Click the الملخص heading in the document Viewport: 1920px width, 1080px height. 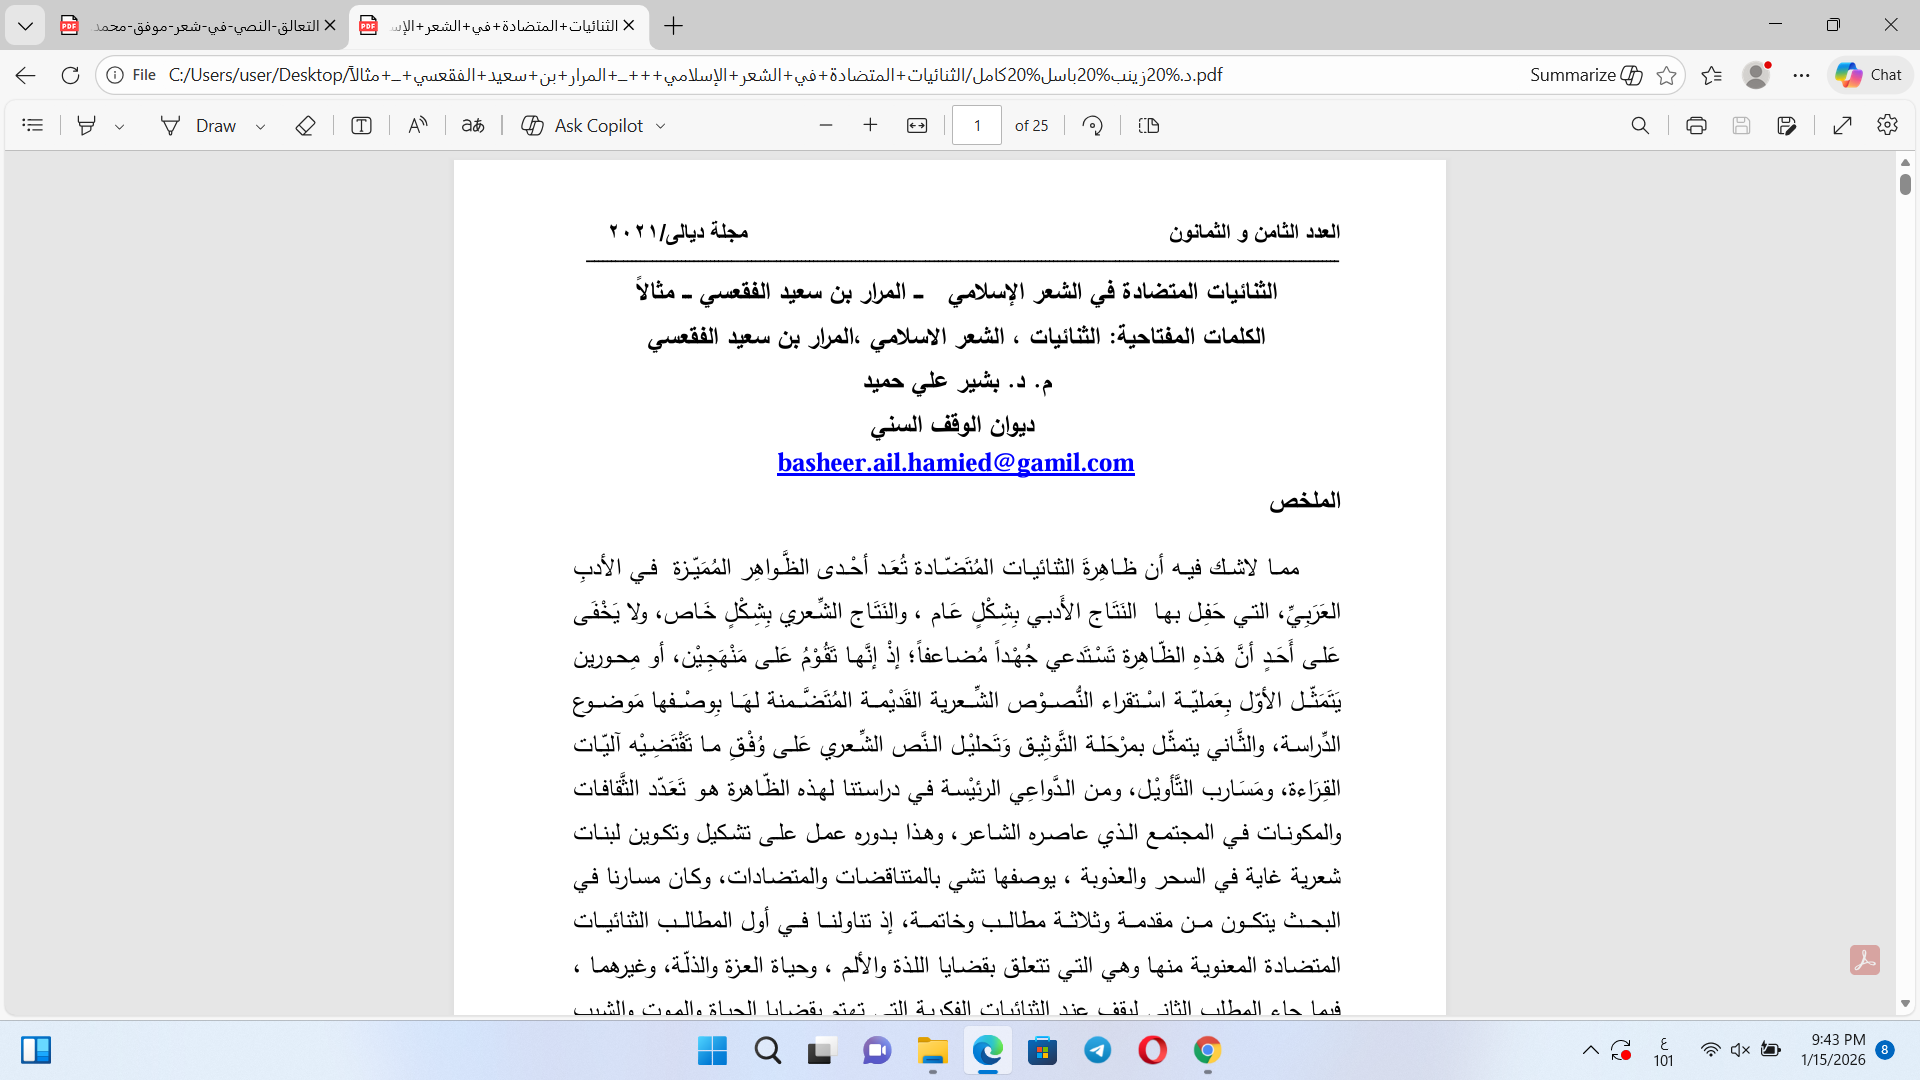[1305, 500]
